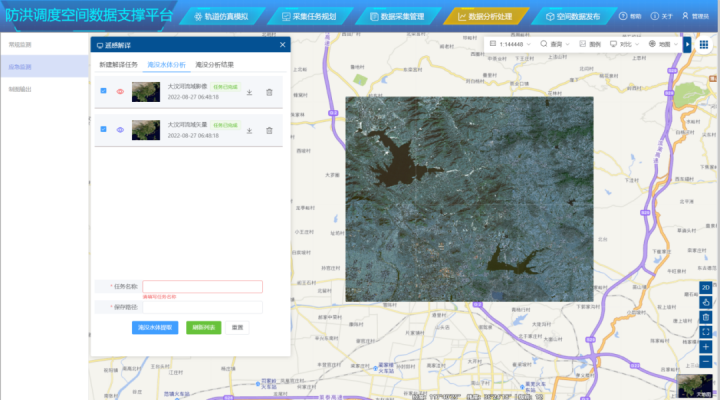Click the green 刷新列表 button
This screenshot has height=400, width=720.
204,327
